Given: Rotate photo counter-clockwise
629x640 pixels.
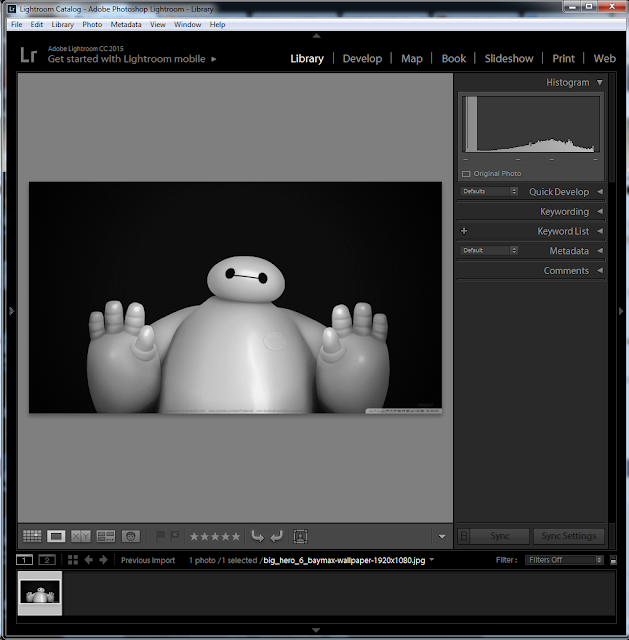Looking at the screenshot, I should pyautogui.click(x=257, y=536).
